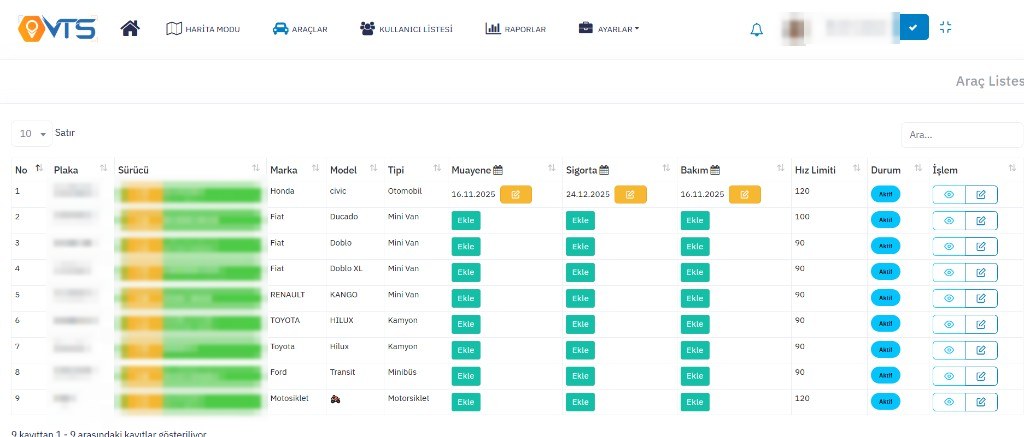Add Muayene for the Motosiklet row
The image size is (1024, 437).
pyautogui.click(x=466, y=402)
